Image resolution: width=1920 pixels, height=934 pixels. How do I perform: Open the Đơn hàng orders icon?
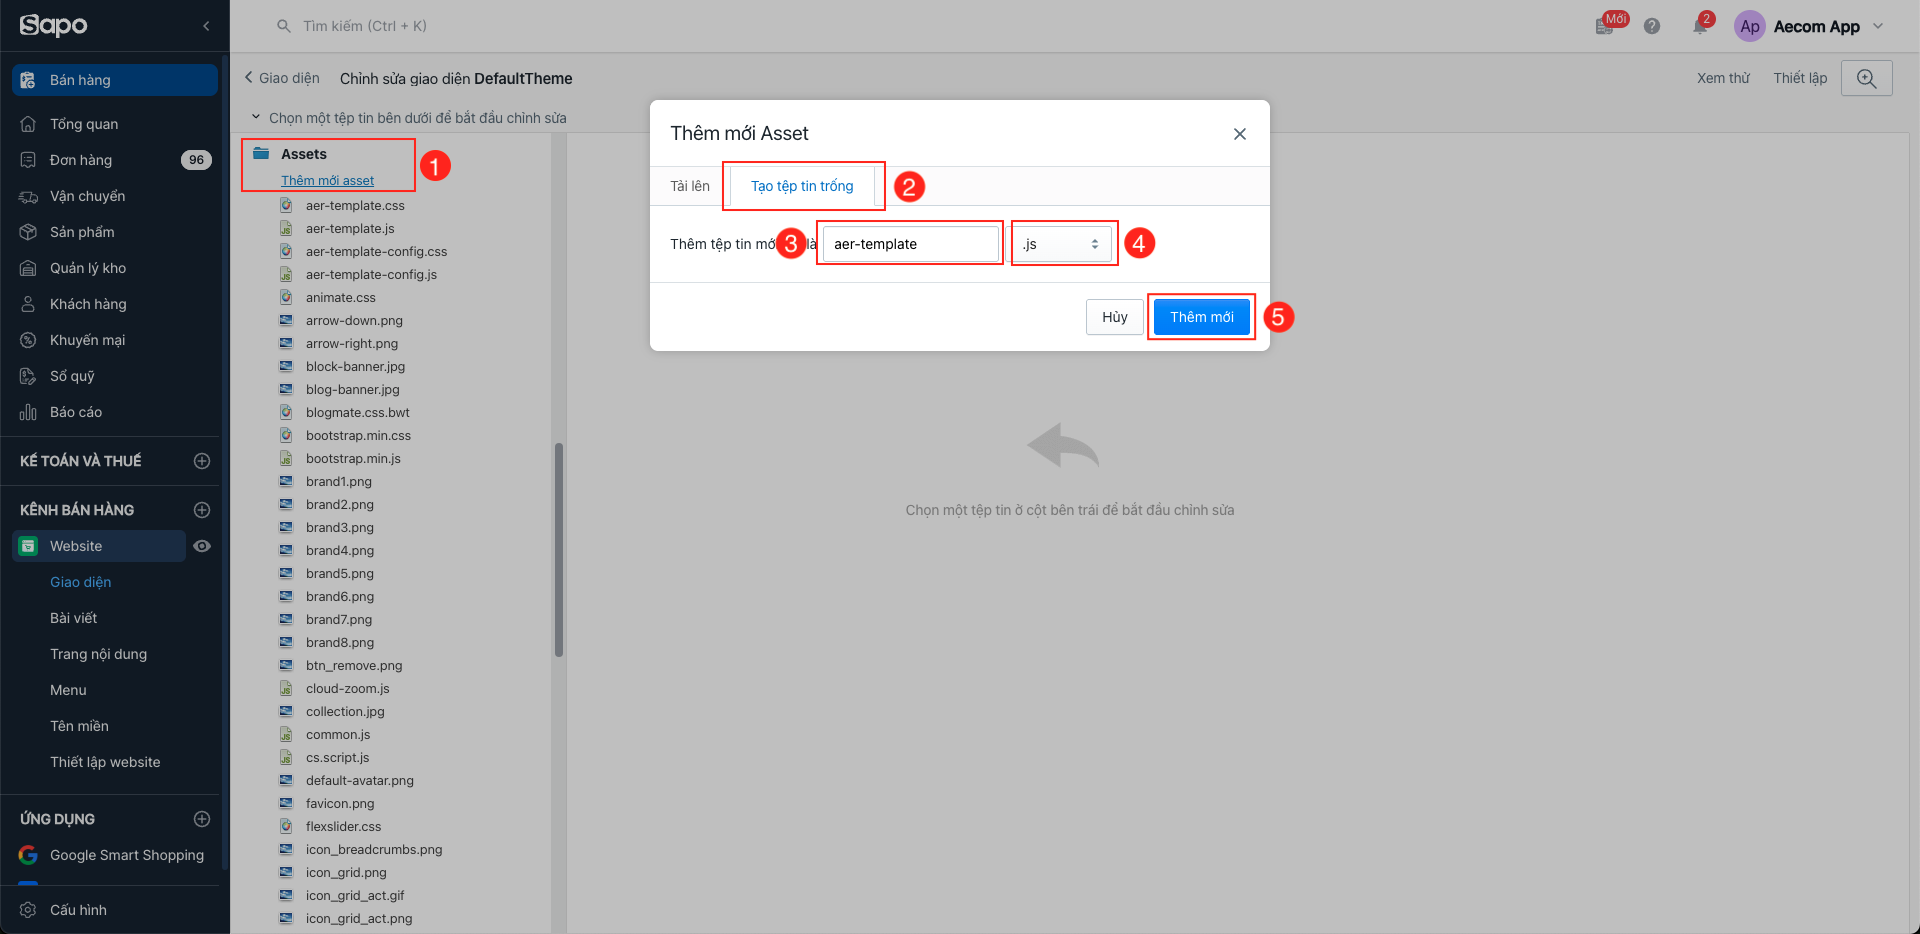coord(28,160)
